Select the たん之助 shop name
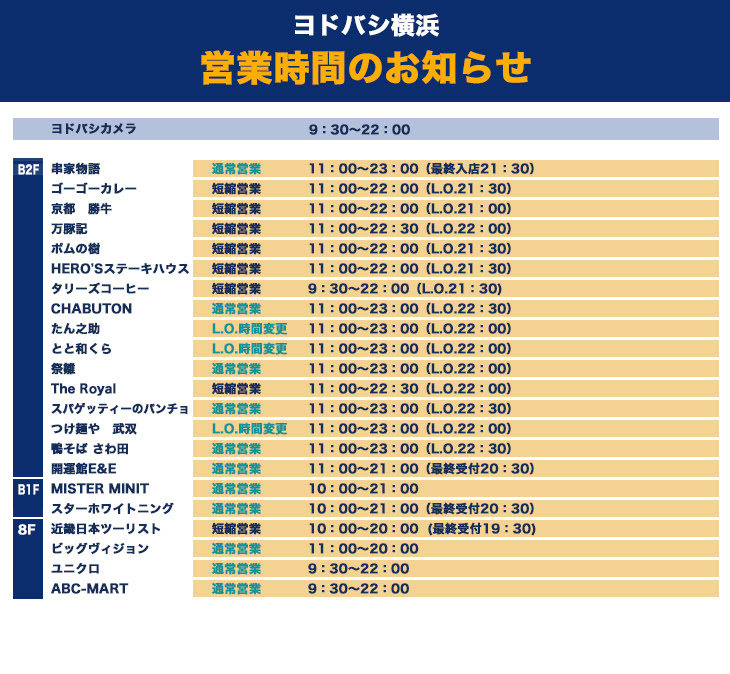The width and height of the screenshot is (730, 674). click(75, 329)
